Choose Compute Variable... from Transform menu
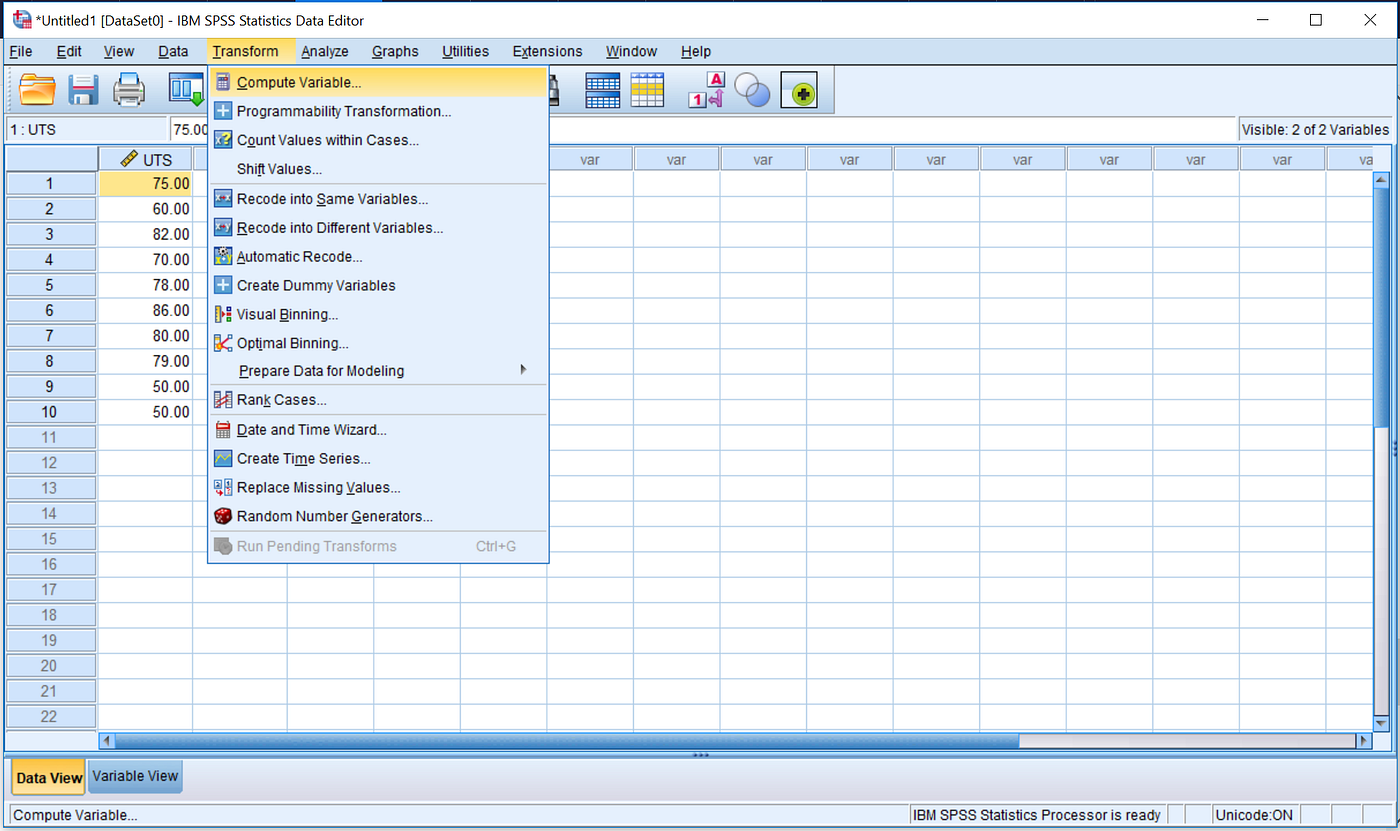 [378, 82]
